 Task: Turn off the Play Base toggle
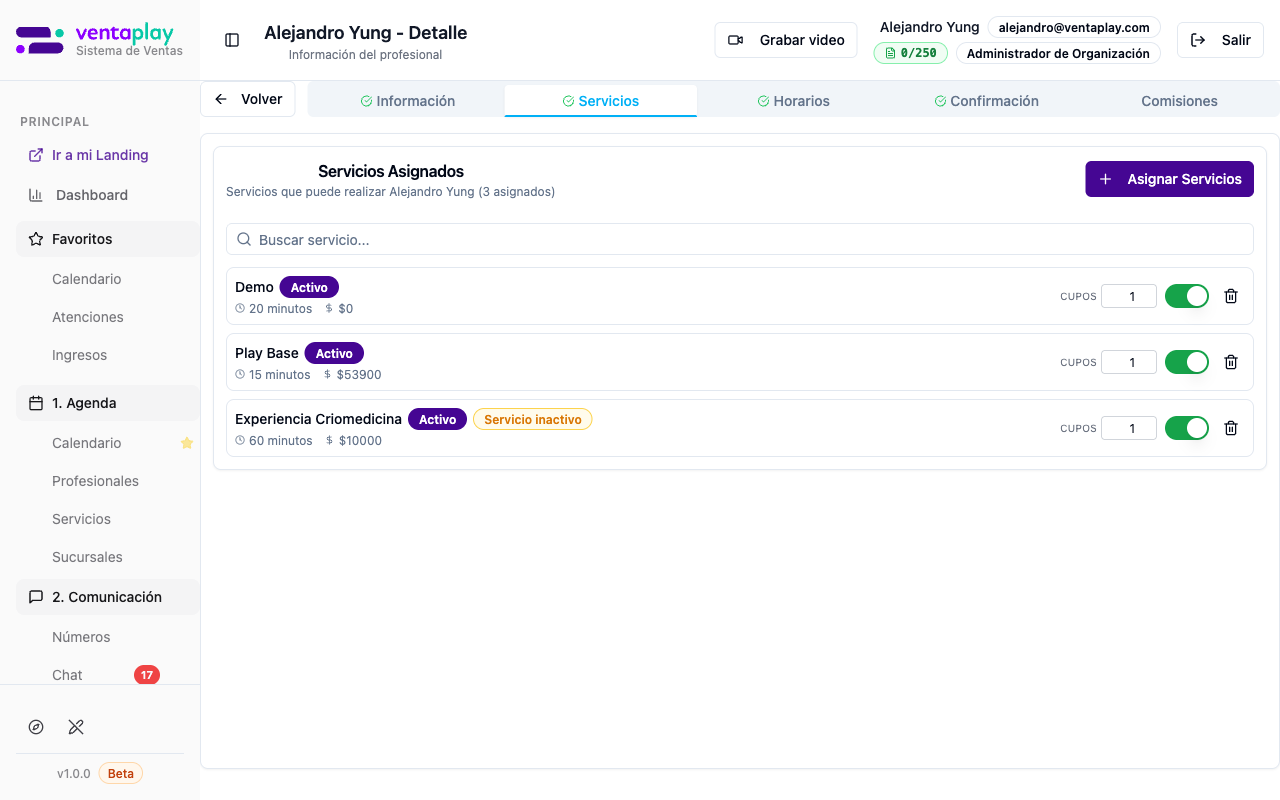[x=1186, y=362]
